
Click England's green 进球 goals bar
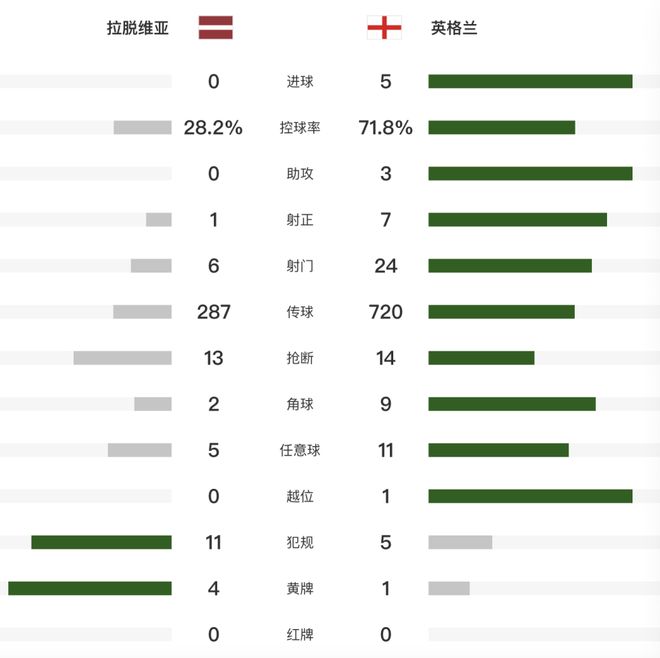[x=530, y=82]
